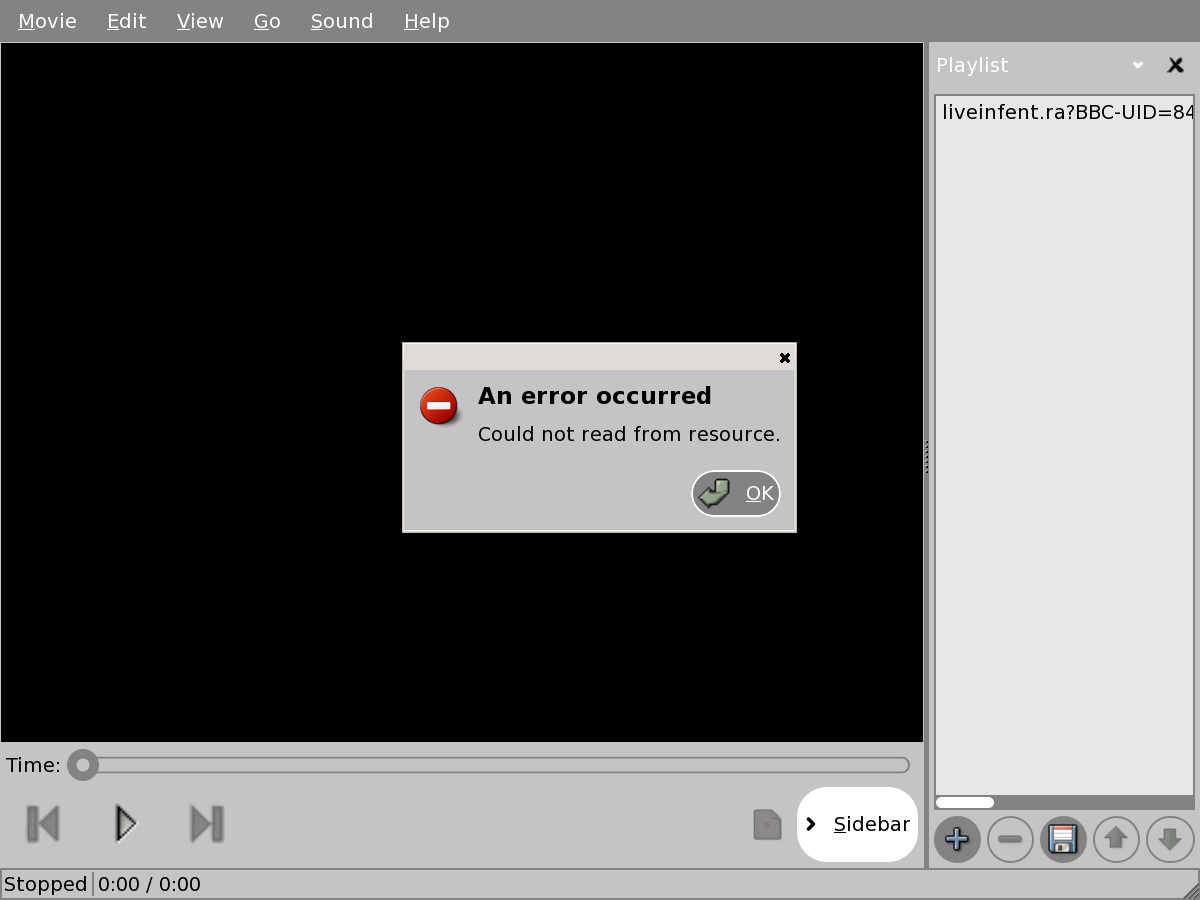This screenshot has height=900, width=1200.
Task: Close the error dialog with X
Action: click(785, 358)
